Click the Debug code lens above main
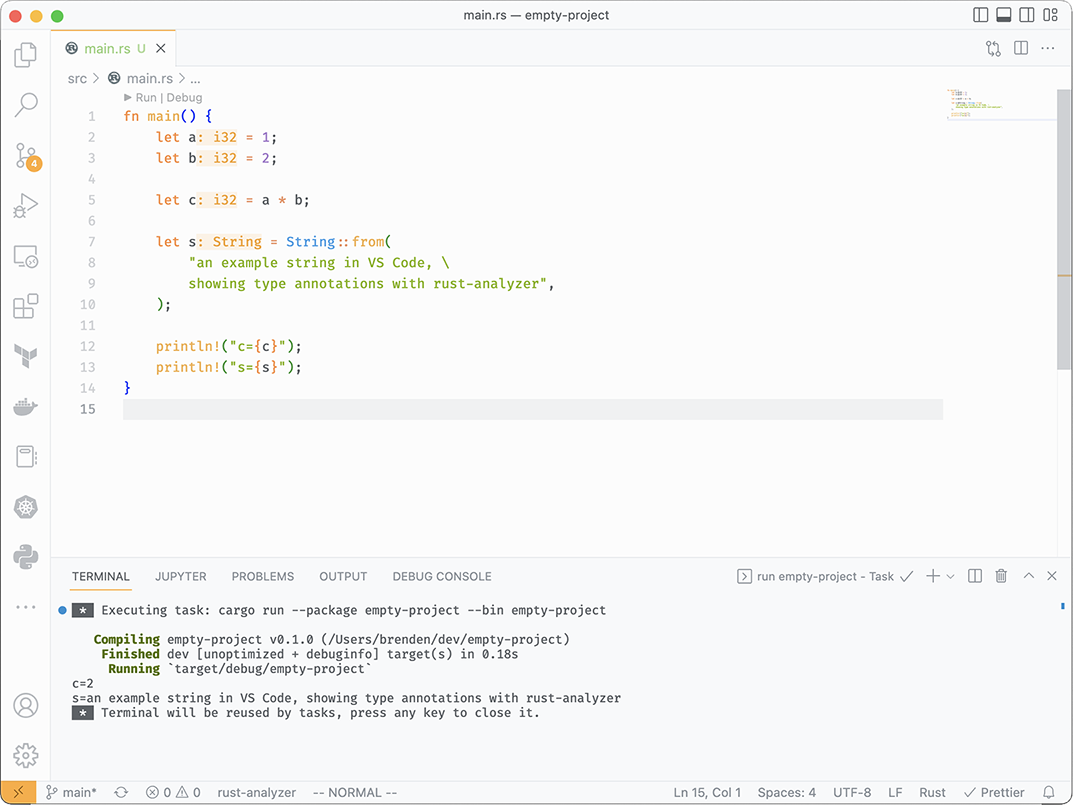The width and height of the screenshot is (1073, 806). click(184, 97)
